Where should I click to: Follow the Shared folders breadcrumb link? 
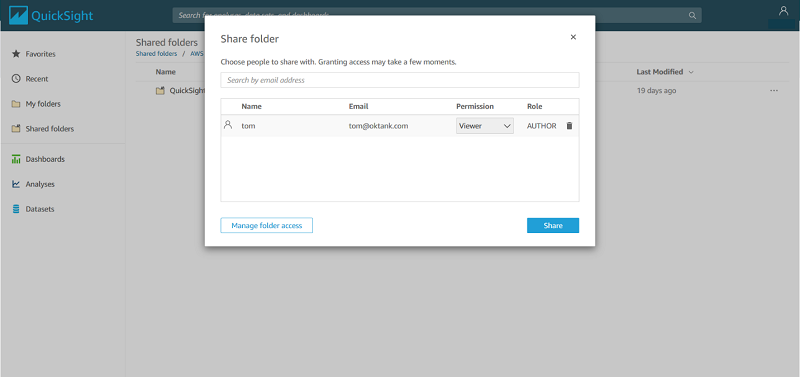tap(156, 54)
